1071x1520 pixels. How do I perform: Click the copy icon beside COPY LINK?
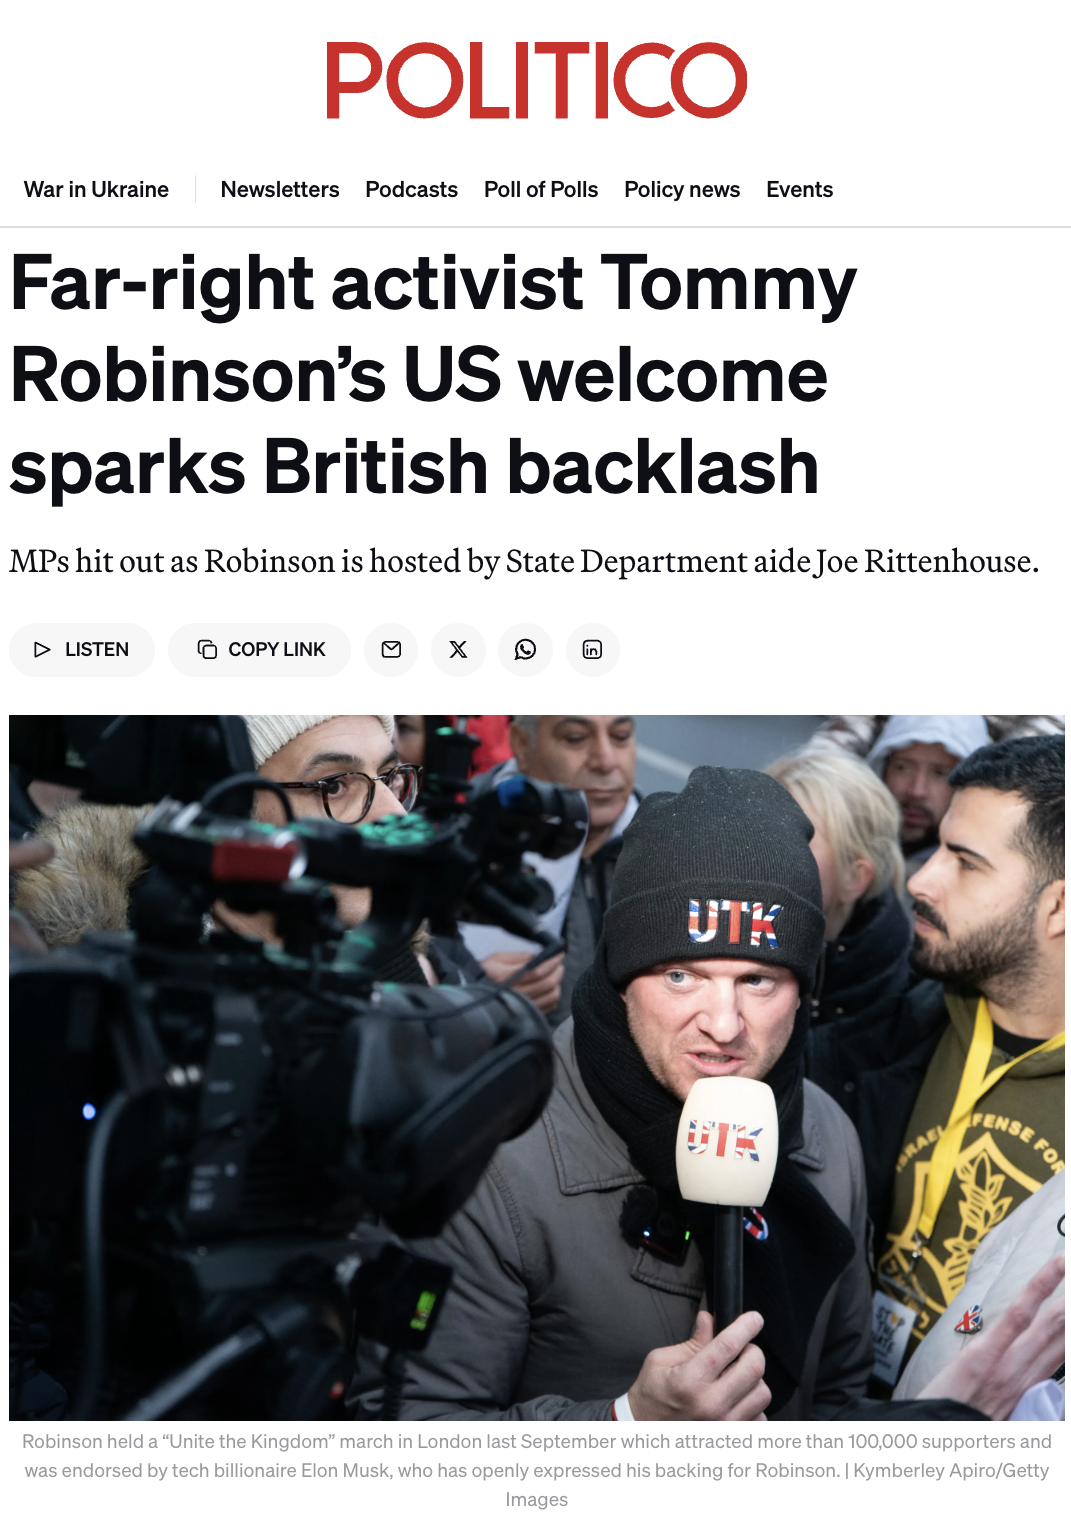click(207, 650)
